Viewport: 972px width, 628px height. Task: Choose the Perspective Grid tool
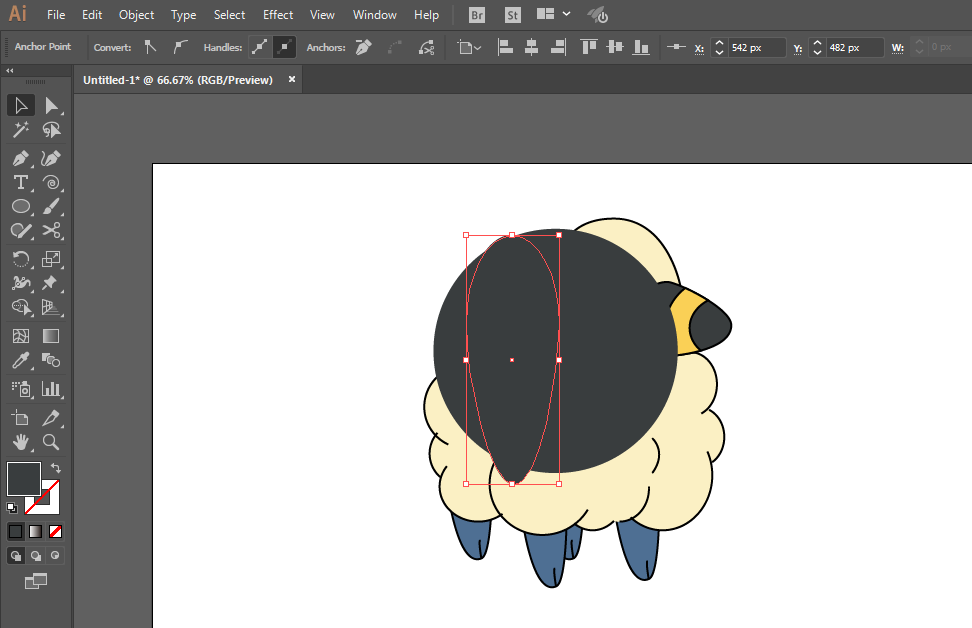point(51,307)
